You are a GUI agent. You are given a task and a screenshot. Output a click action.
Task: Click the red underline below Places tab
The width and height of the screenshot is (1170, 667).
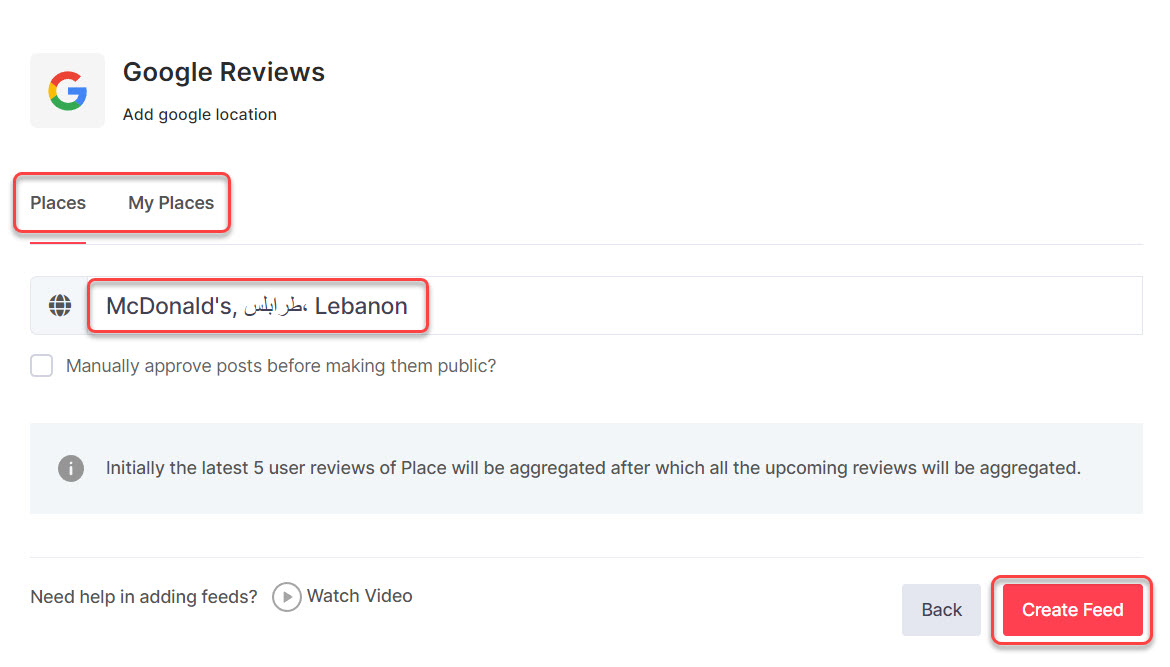click(58, 243)
